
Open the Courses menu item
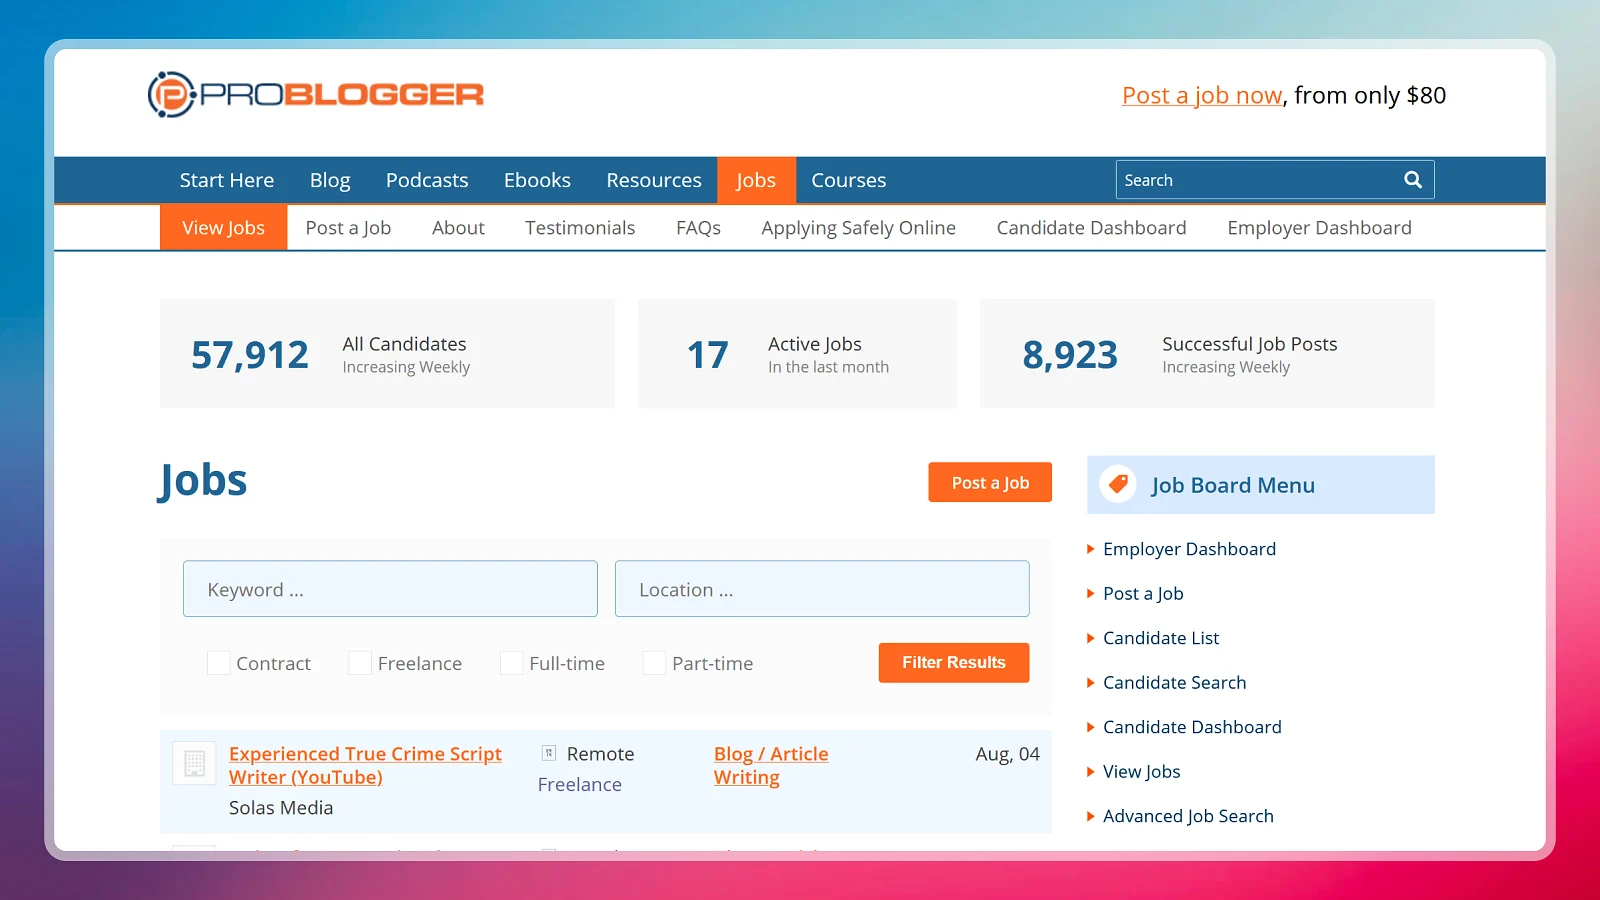[x=849, y=180]
